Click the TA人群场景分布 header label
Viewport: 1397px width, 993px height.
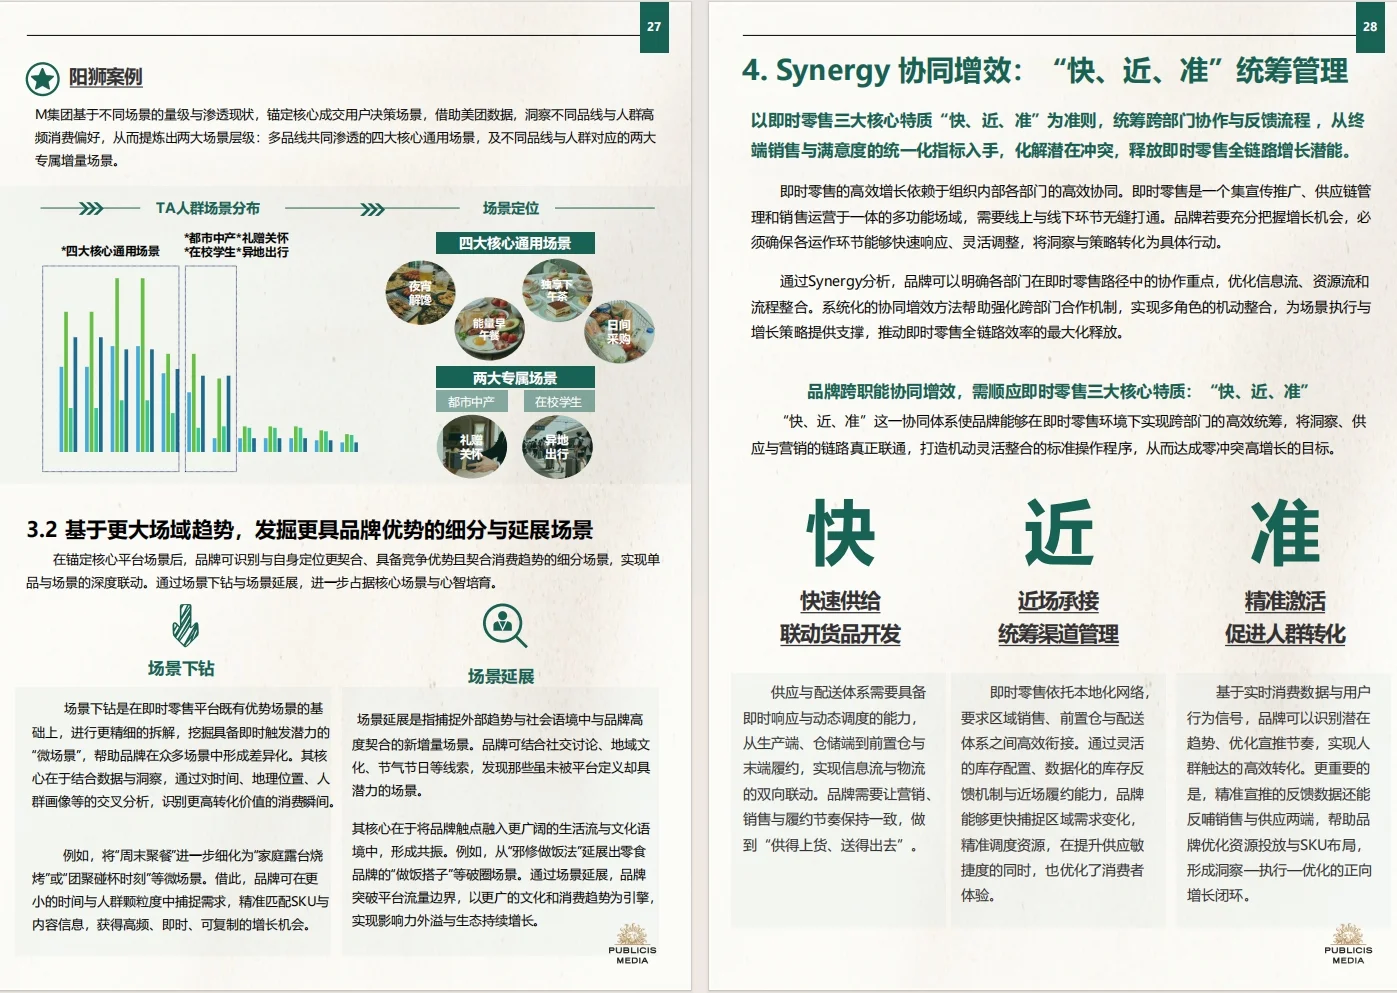point(207,208)
